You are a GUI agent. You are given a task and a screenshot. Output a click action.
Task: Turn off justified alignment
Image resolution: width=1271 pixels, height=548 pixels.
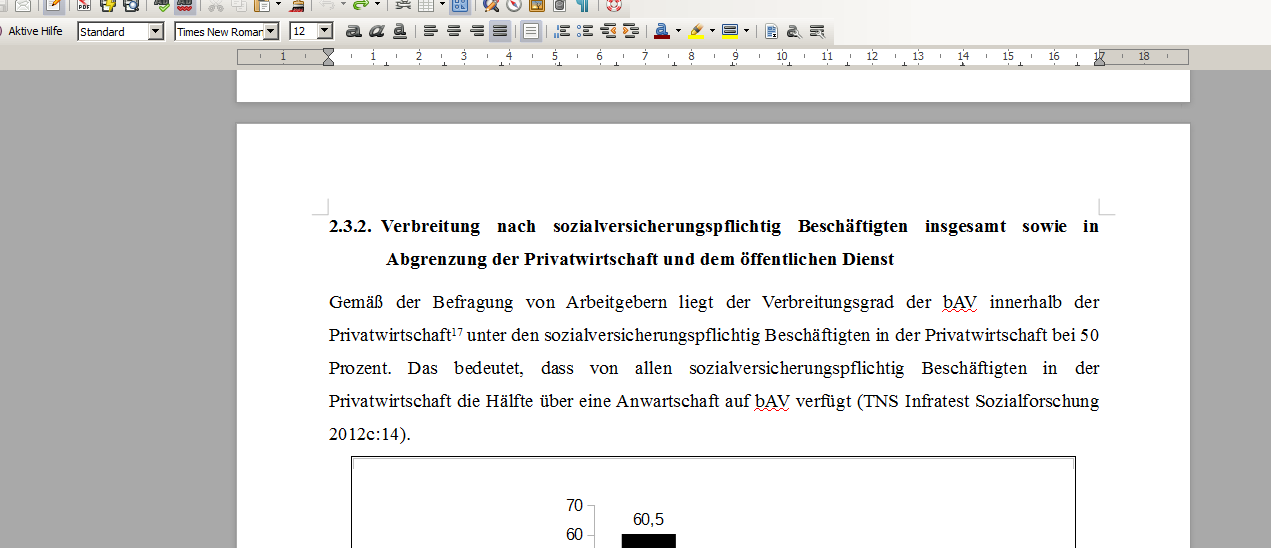coord(500,31)
